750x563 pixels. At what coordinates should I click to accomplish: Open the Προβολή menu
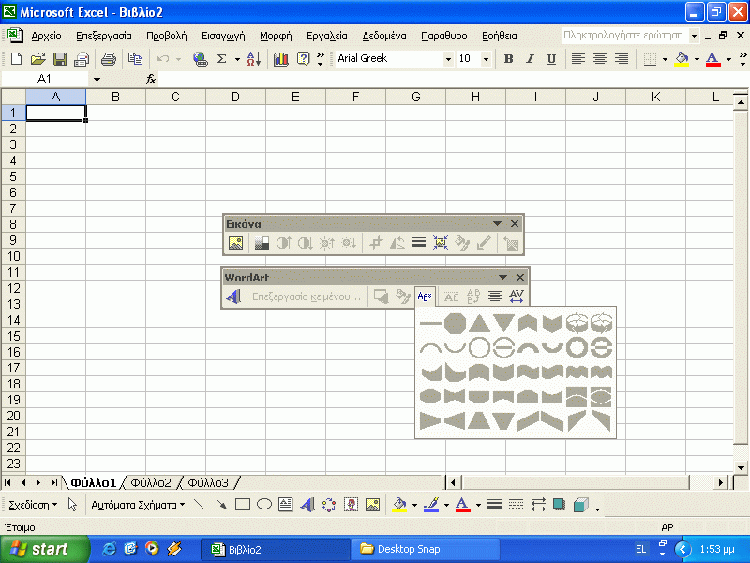pyautogui.click(x=166, y=36)
